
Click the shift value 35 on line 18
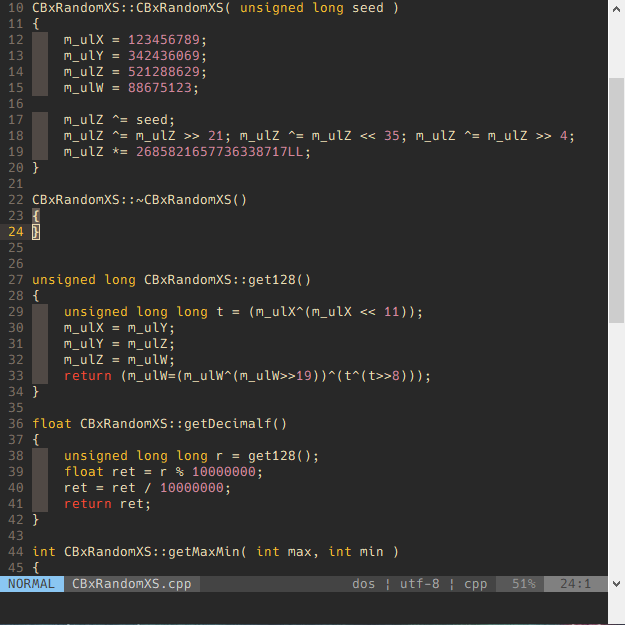pos(392,136)
